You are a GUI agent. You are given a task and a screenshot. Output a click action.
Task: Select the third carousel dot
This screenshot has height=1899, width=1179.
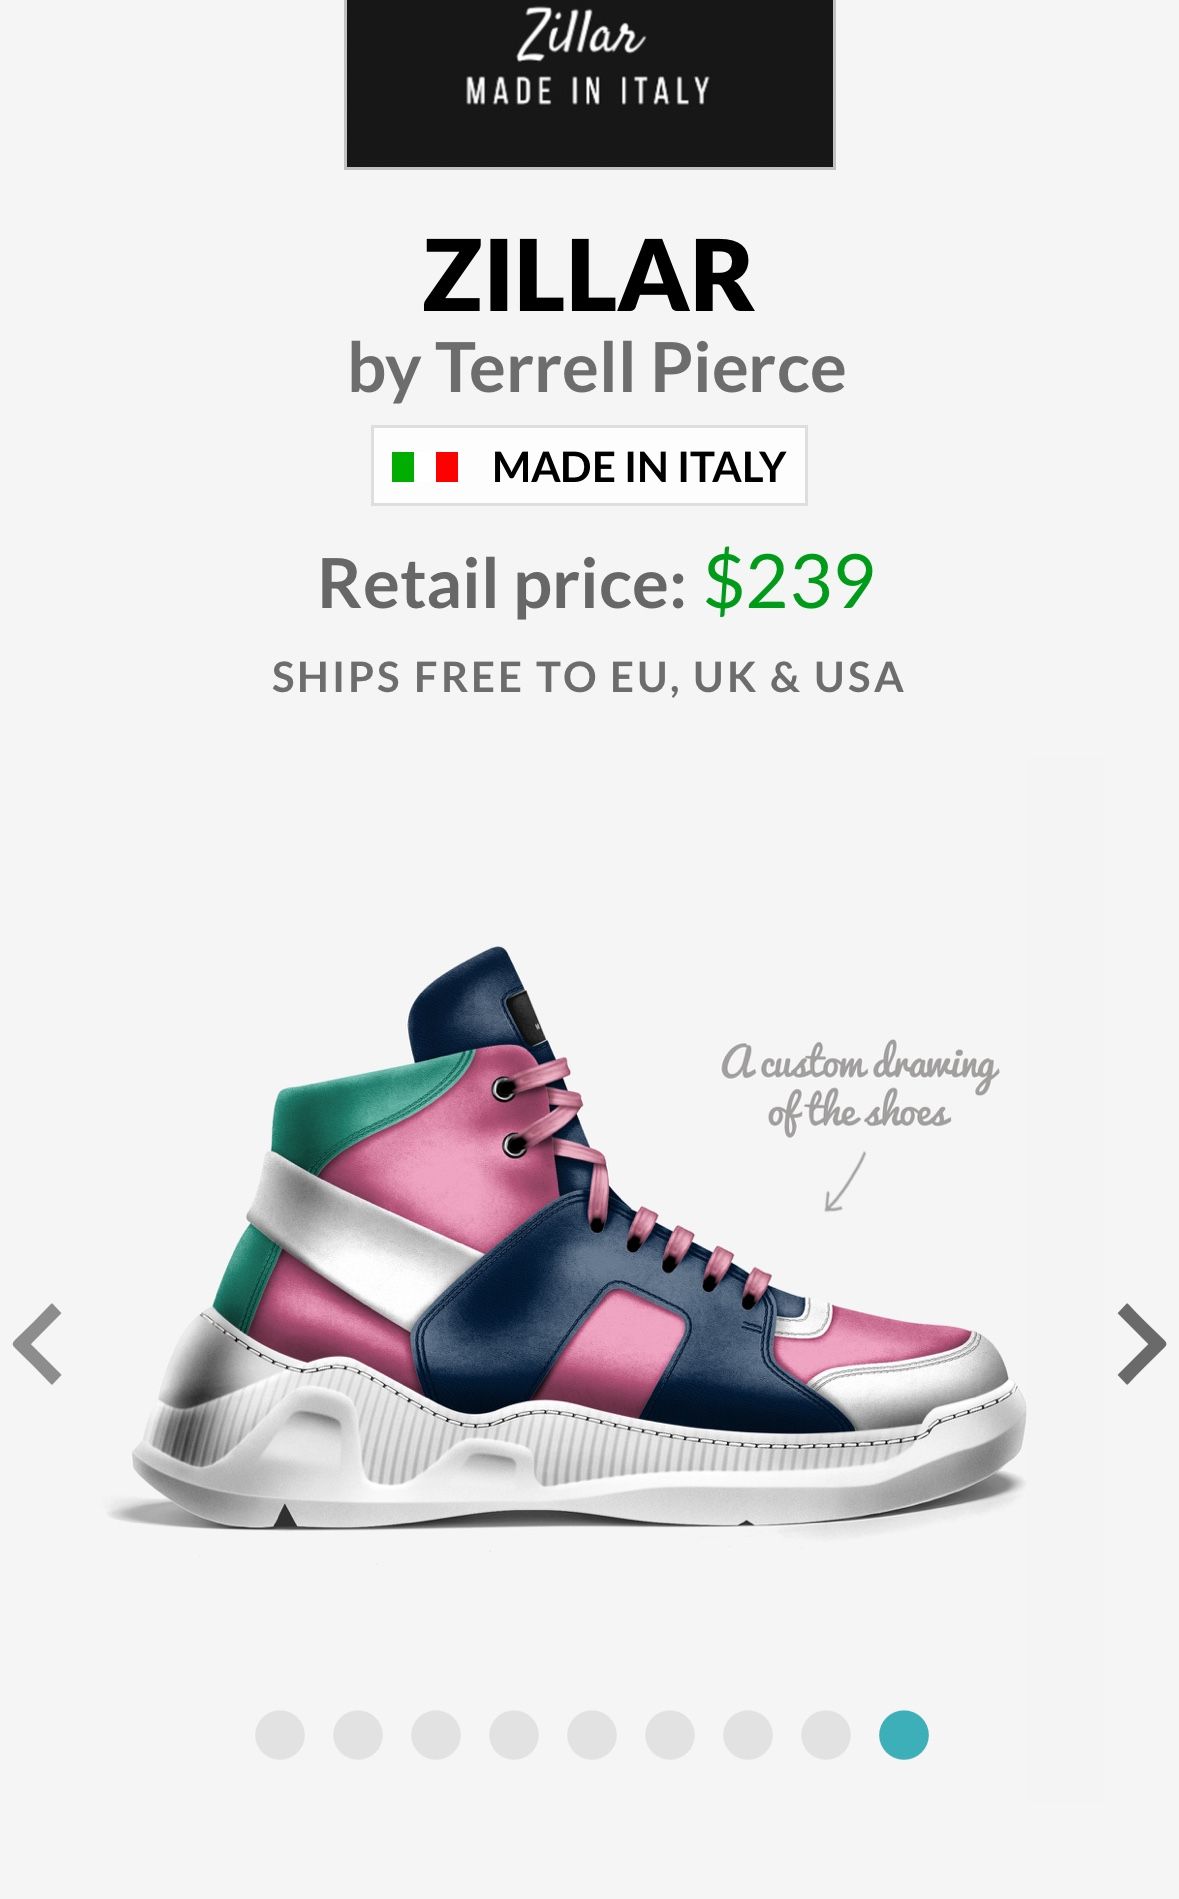click(436, 1734)
